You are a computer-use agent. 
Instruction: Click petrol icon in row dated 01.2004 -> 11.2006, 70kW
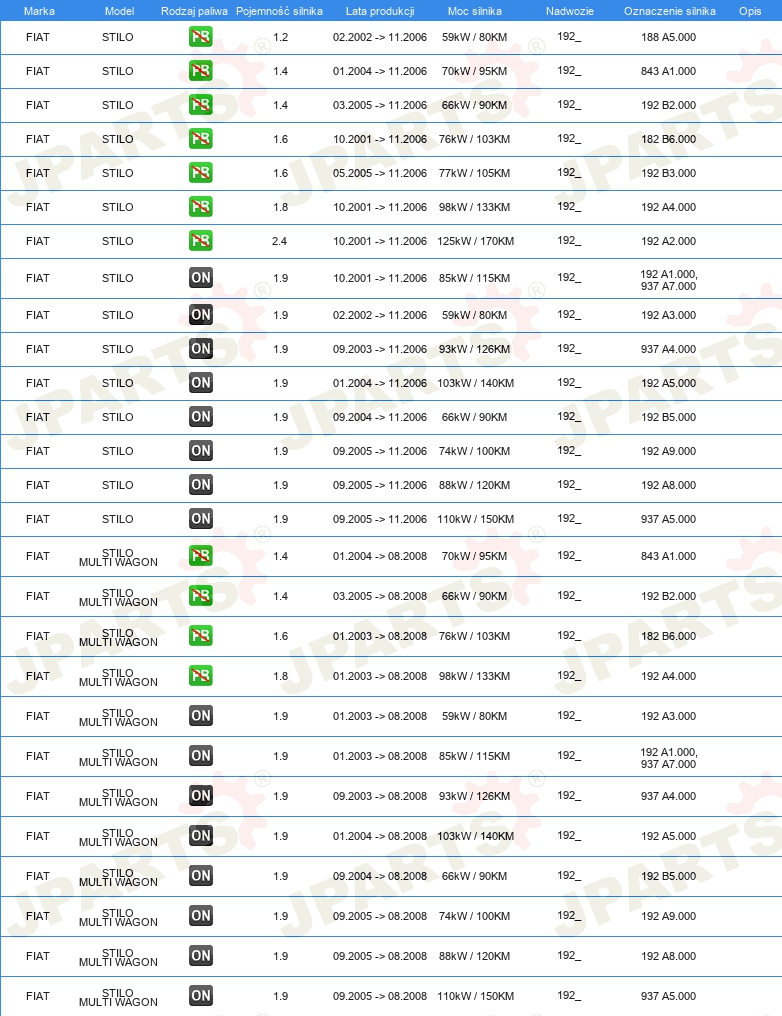(x=201, y=71)
